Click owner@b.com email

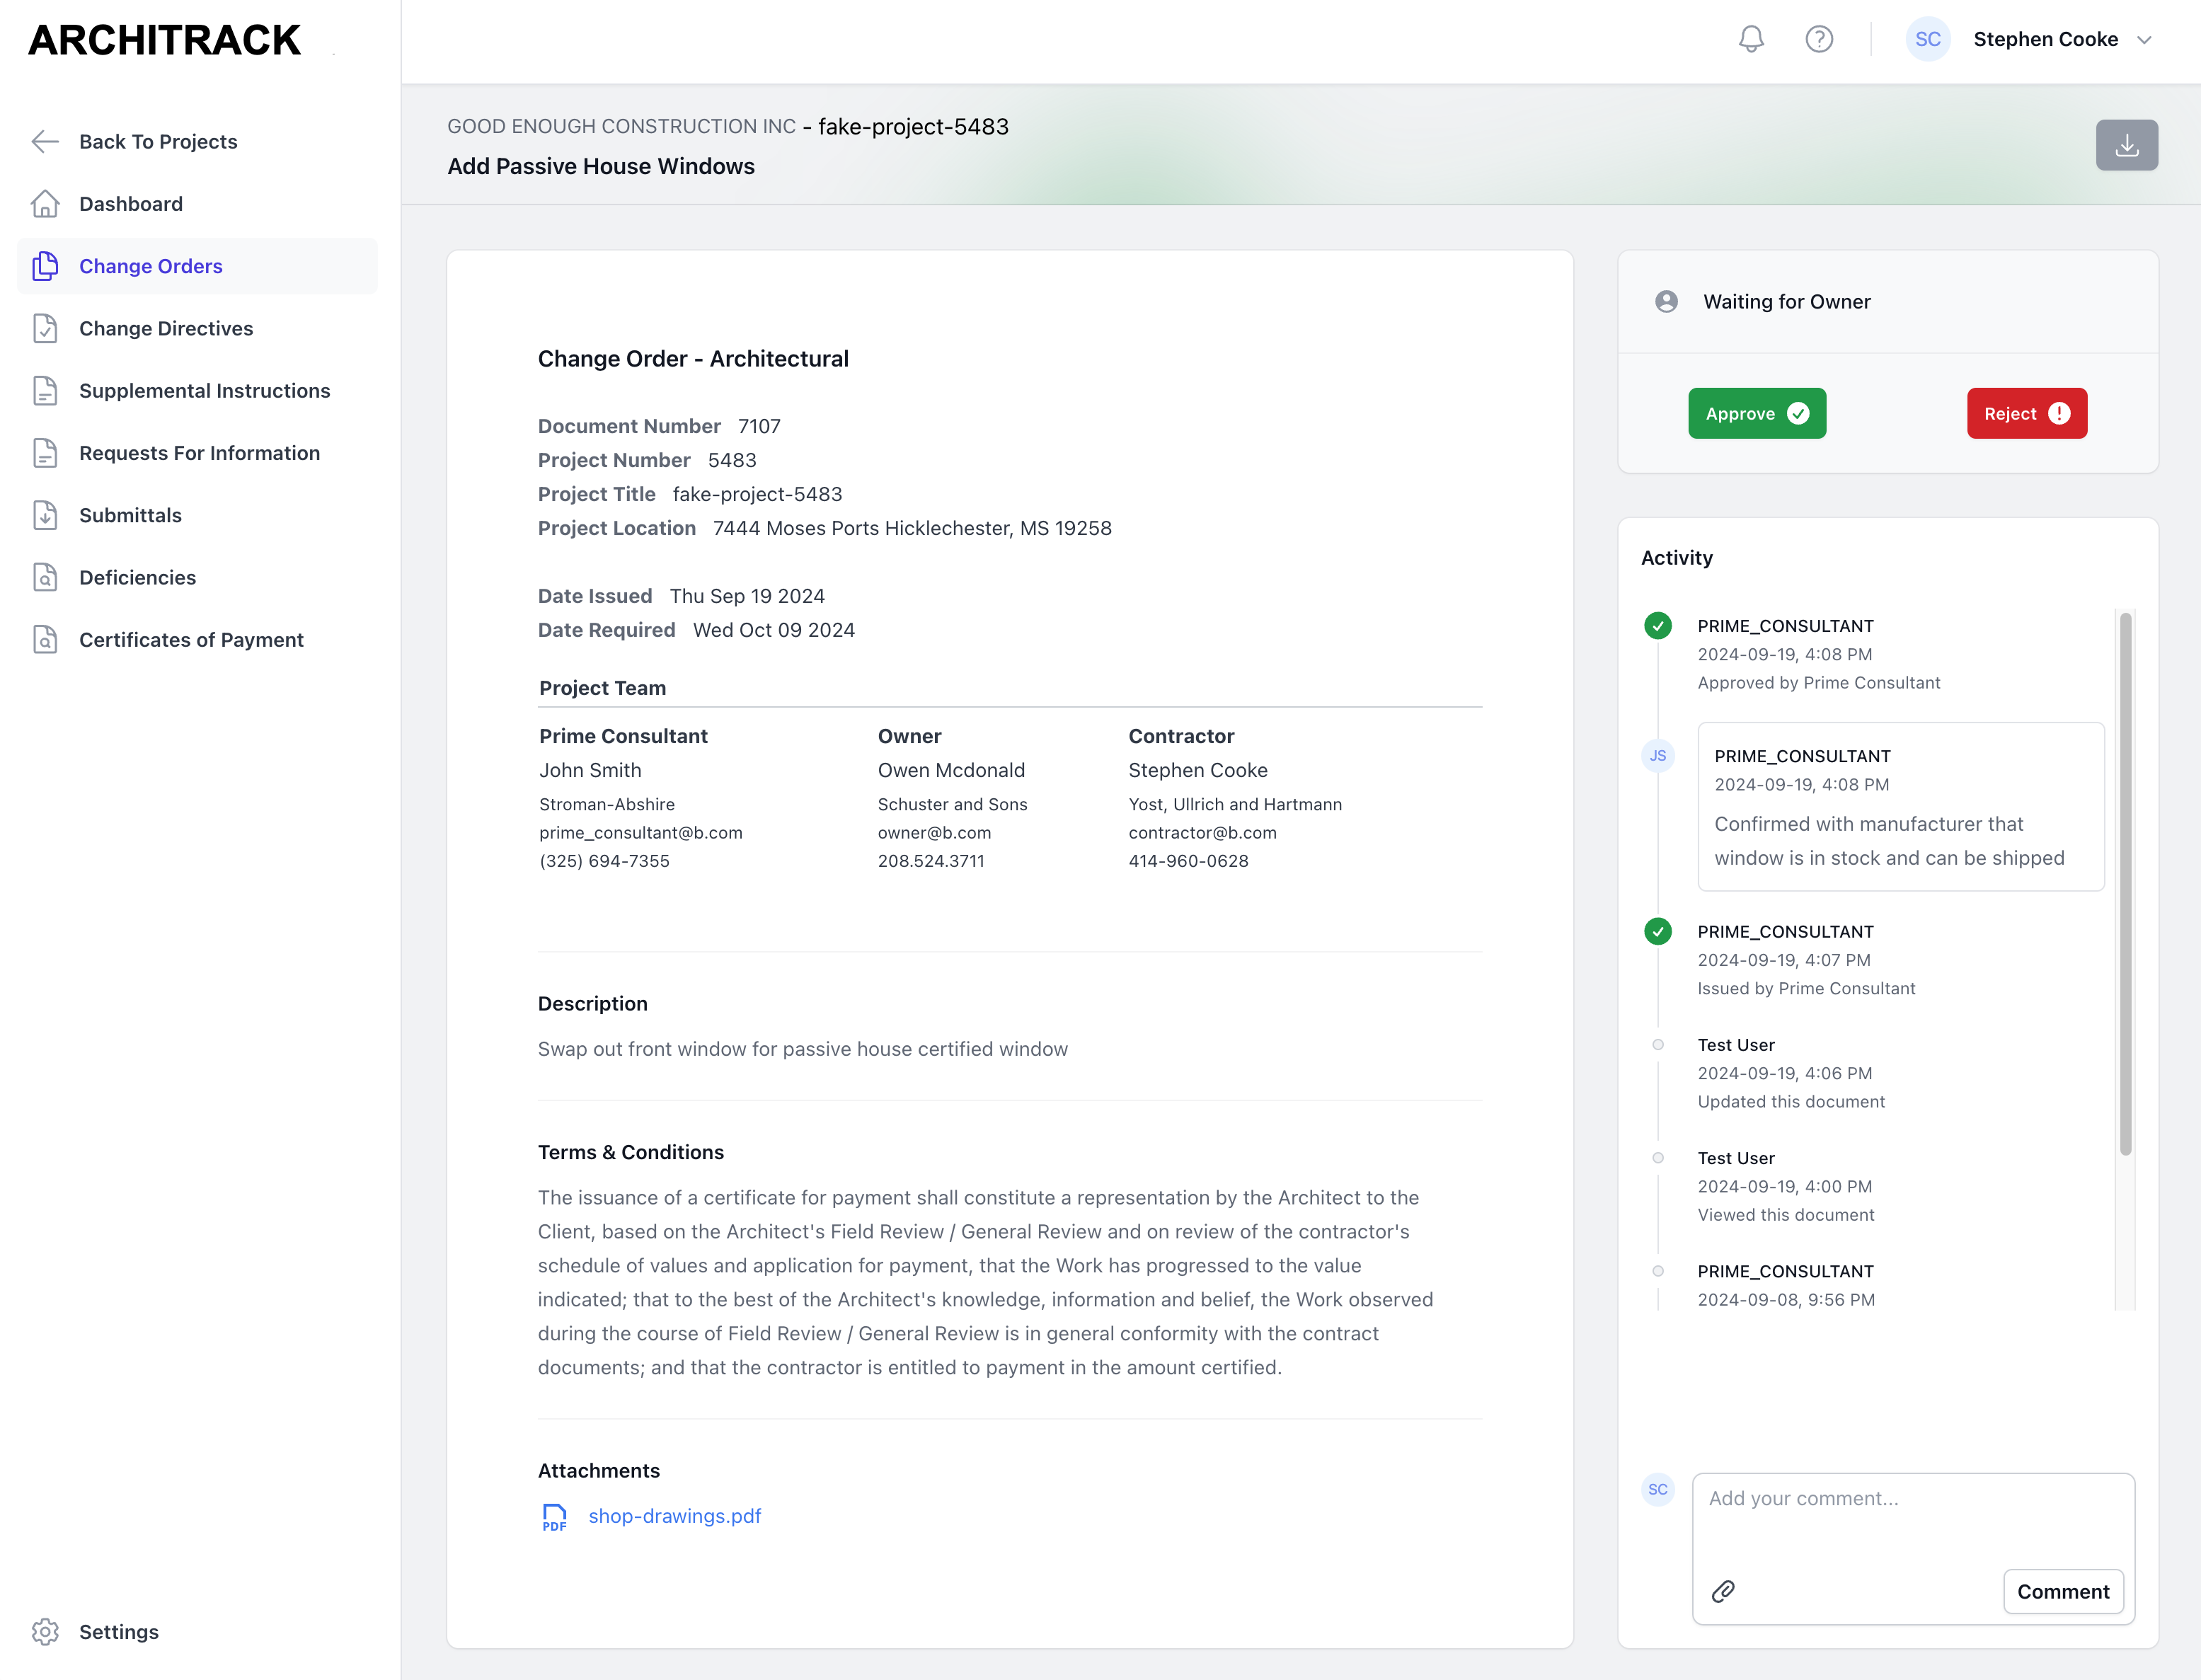(x=934, y=832)
